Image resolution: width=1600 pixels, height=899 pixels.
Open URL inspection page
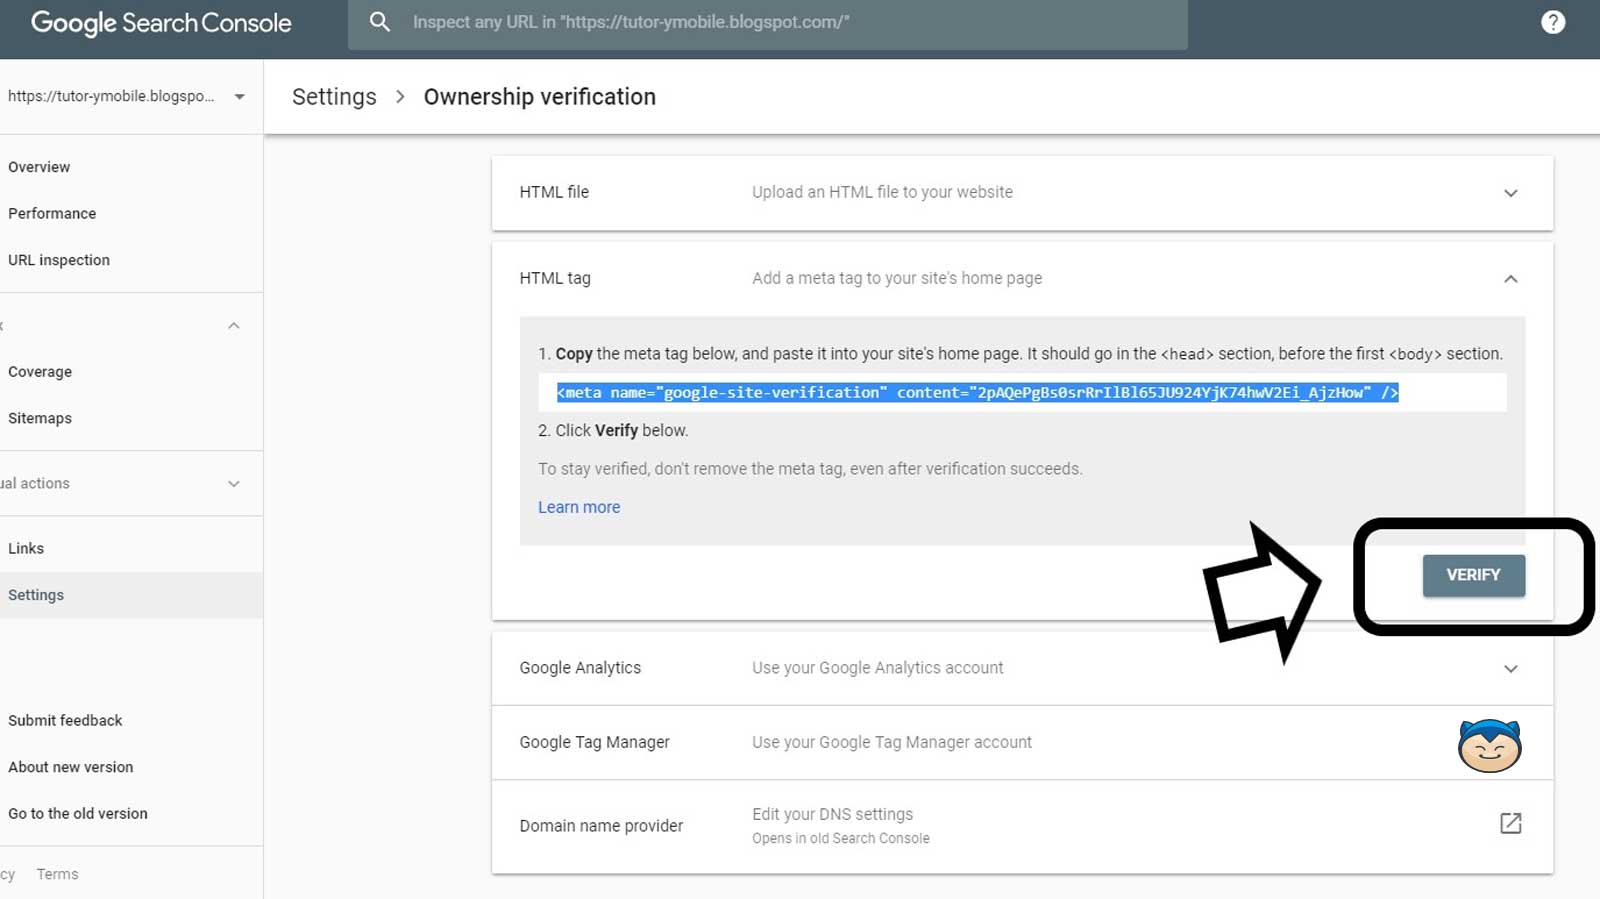(59, 260)
